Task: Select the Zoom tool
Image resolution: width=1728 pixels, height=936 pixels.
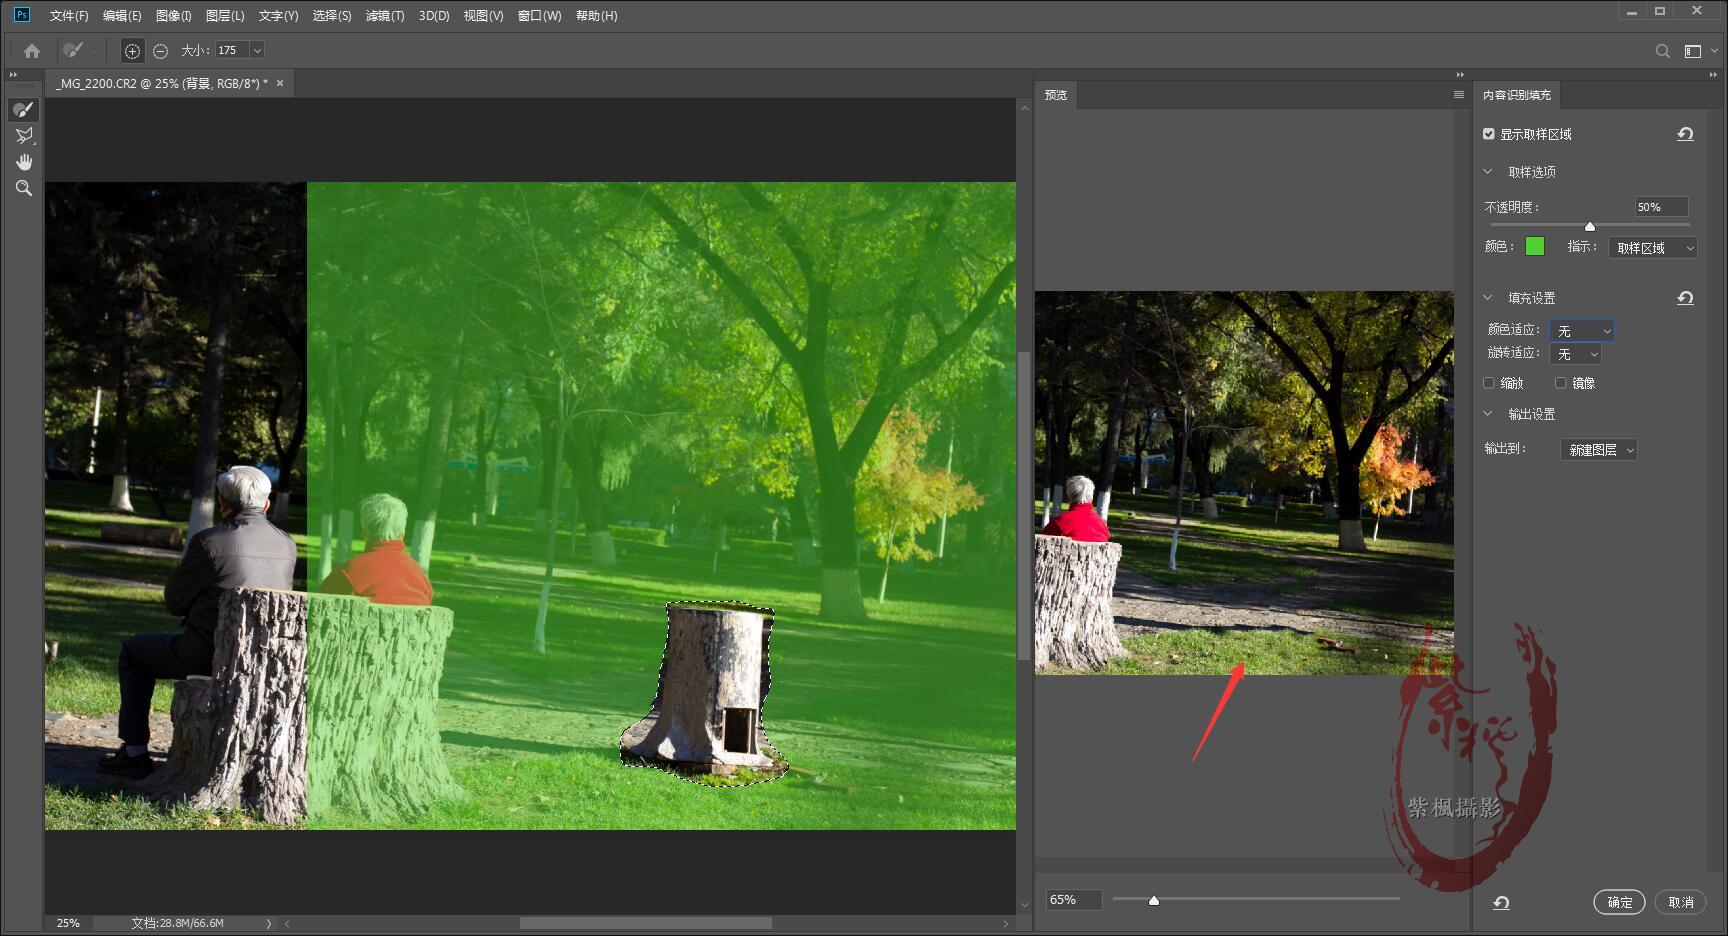Action: coord(24,188)
